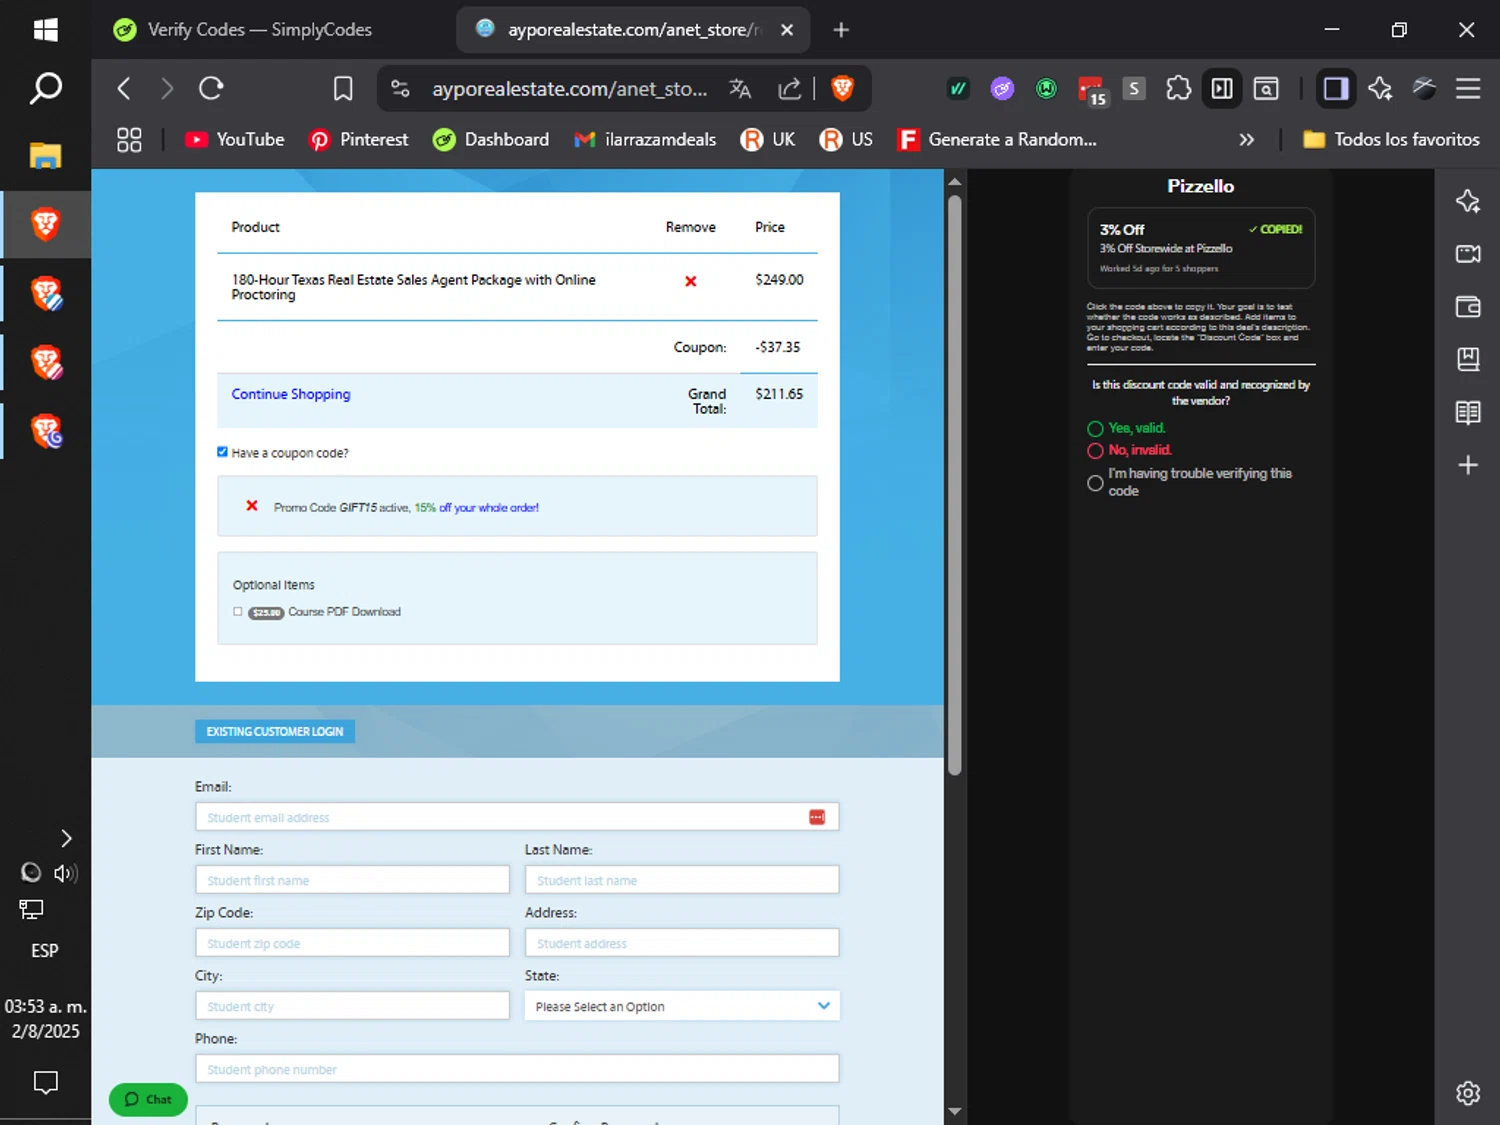Open Brave Shields lion icon

point(843,89)
